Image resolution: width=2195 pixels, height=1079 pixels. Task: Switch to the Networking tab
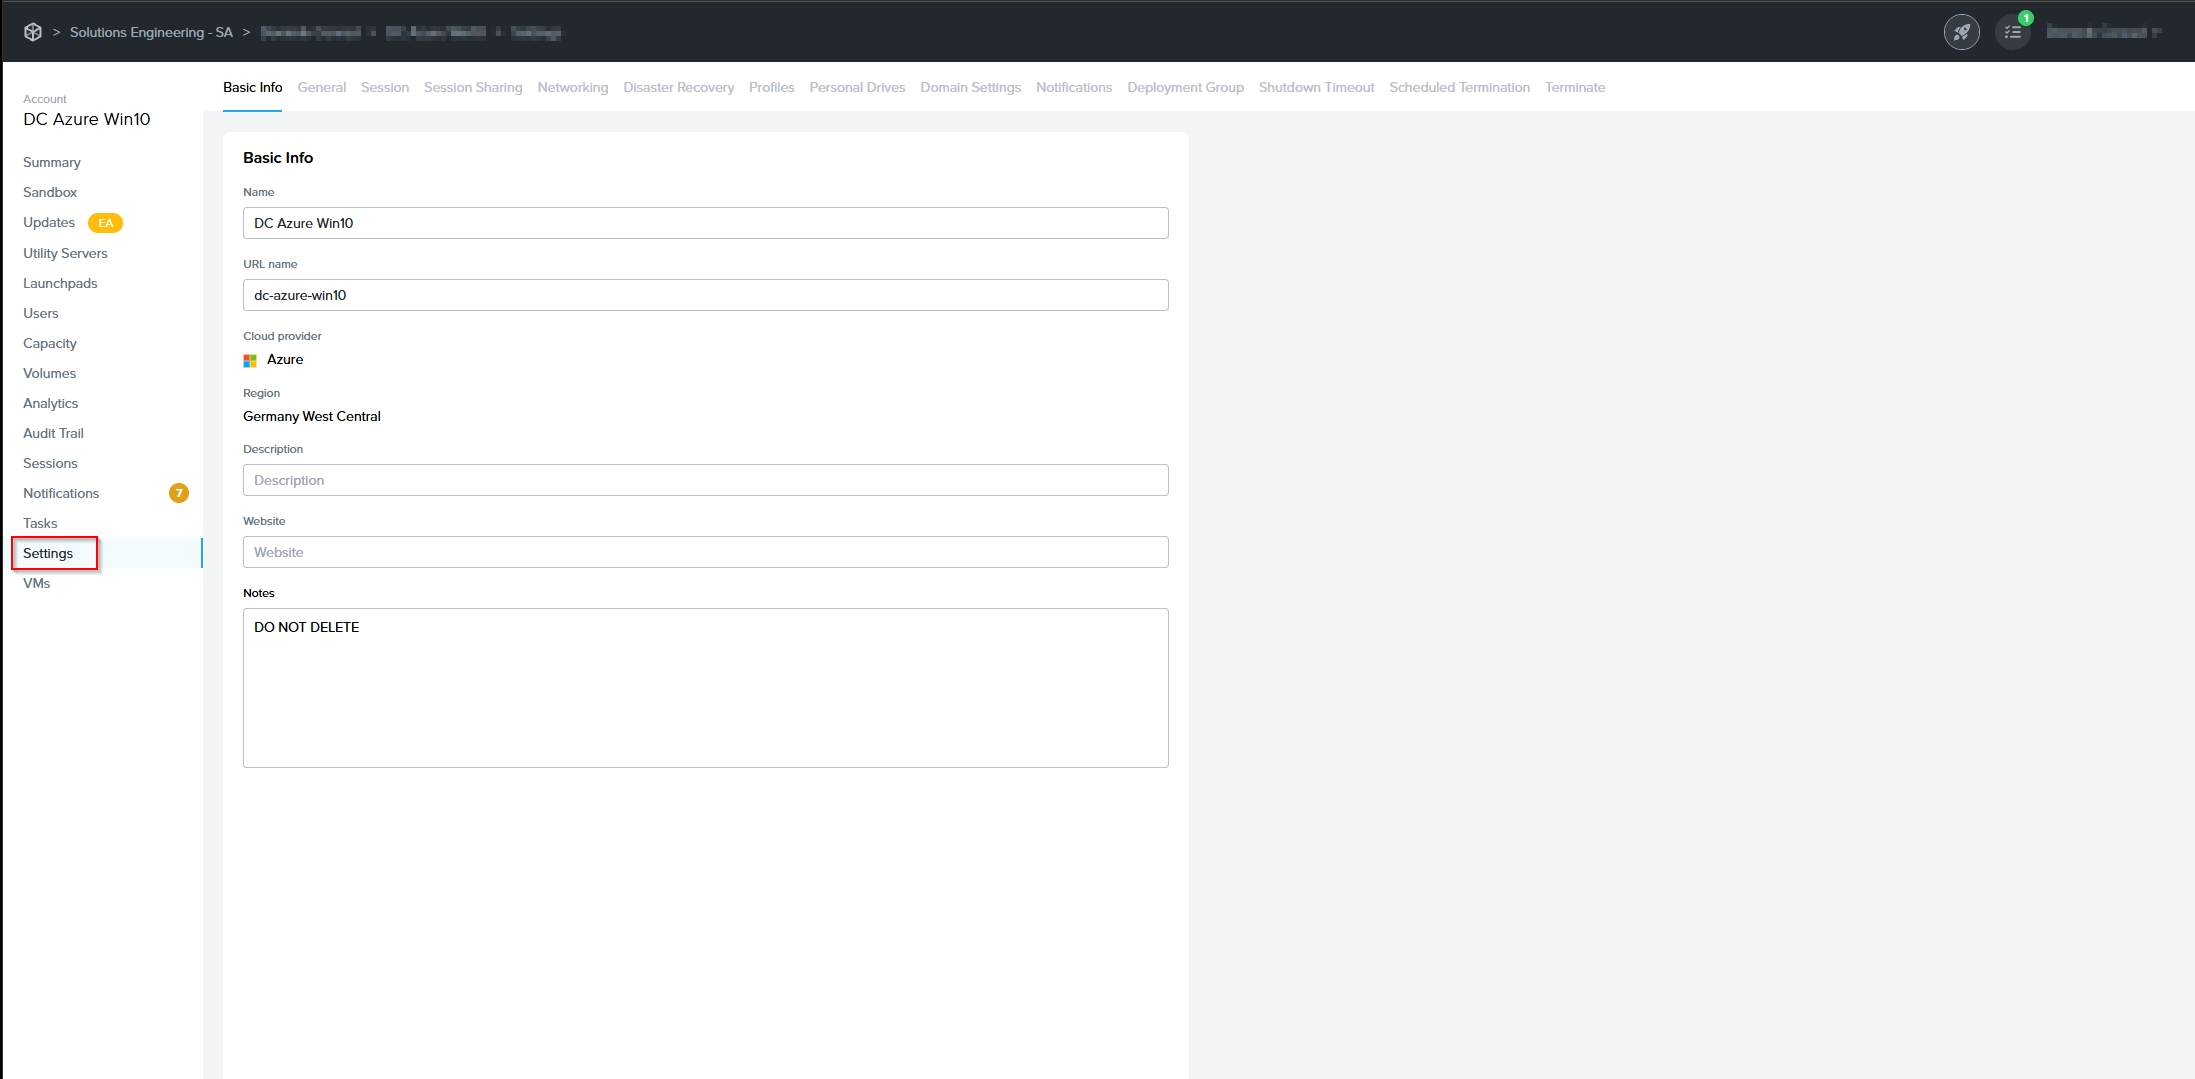tap(572, 88)
